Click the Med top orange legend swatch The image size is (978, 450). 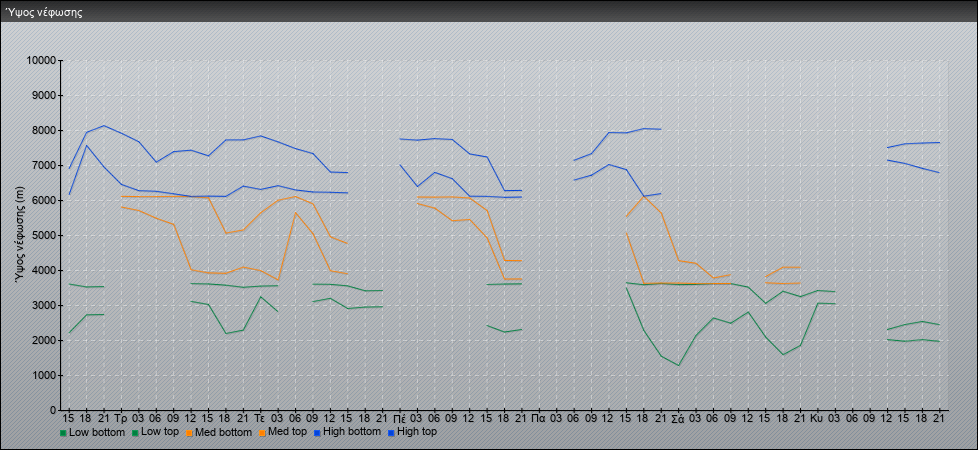(262, 432)
